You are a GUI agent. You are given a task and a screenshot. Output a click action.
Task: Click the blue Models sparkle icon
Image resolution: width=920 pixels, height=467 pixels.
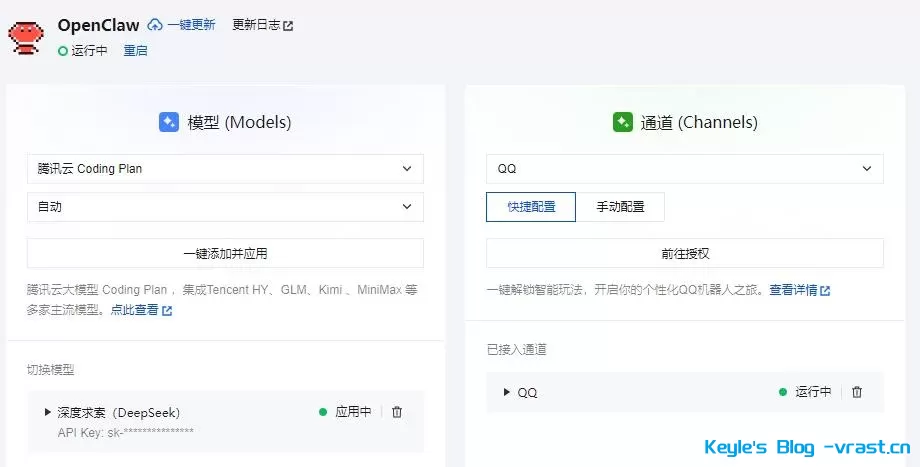[168, 123]
